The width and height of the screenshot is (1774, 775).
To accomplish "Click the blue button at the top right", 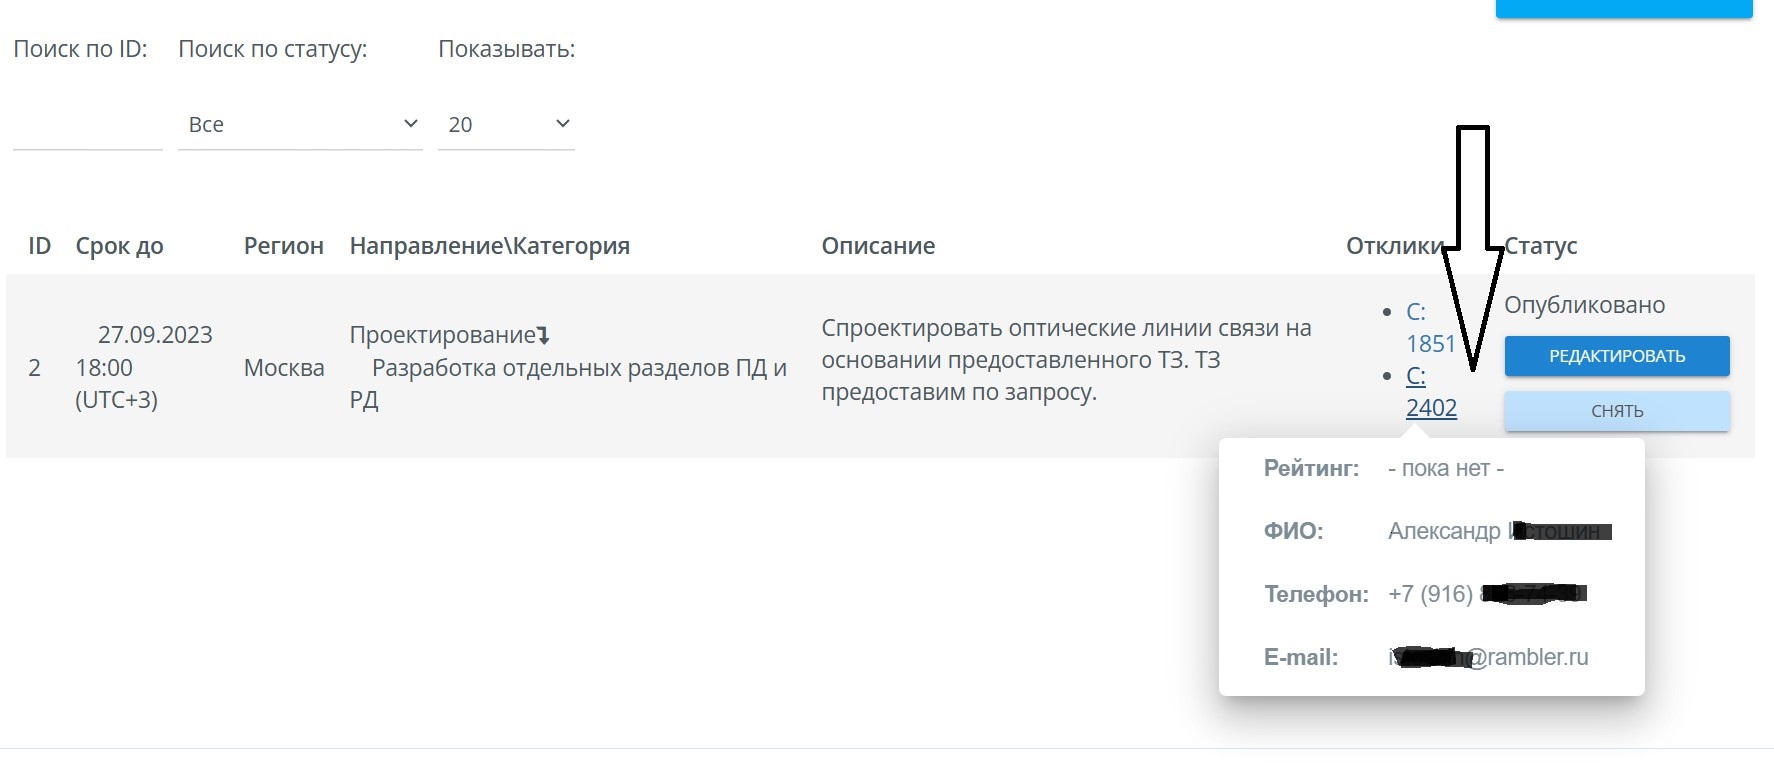I will tap(1623, 8).
